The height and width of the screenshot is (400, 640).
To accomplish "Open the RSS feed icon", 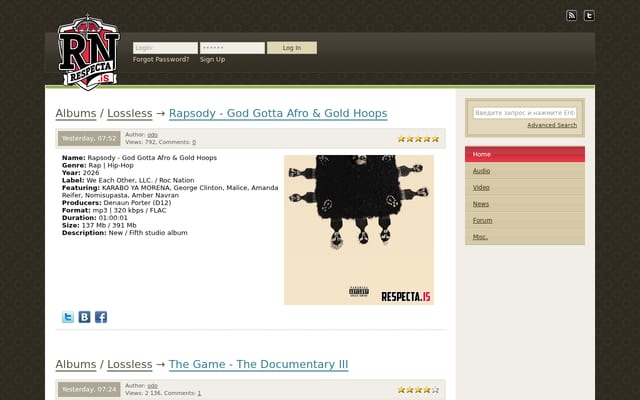I will [571, 16].
